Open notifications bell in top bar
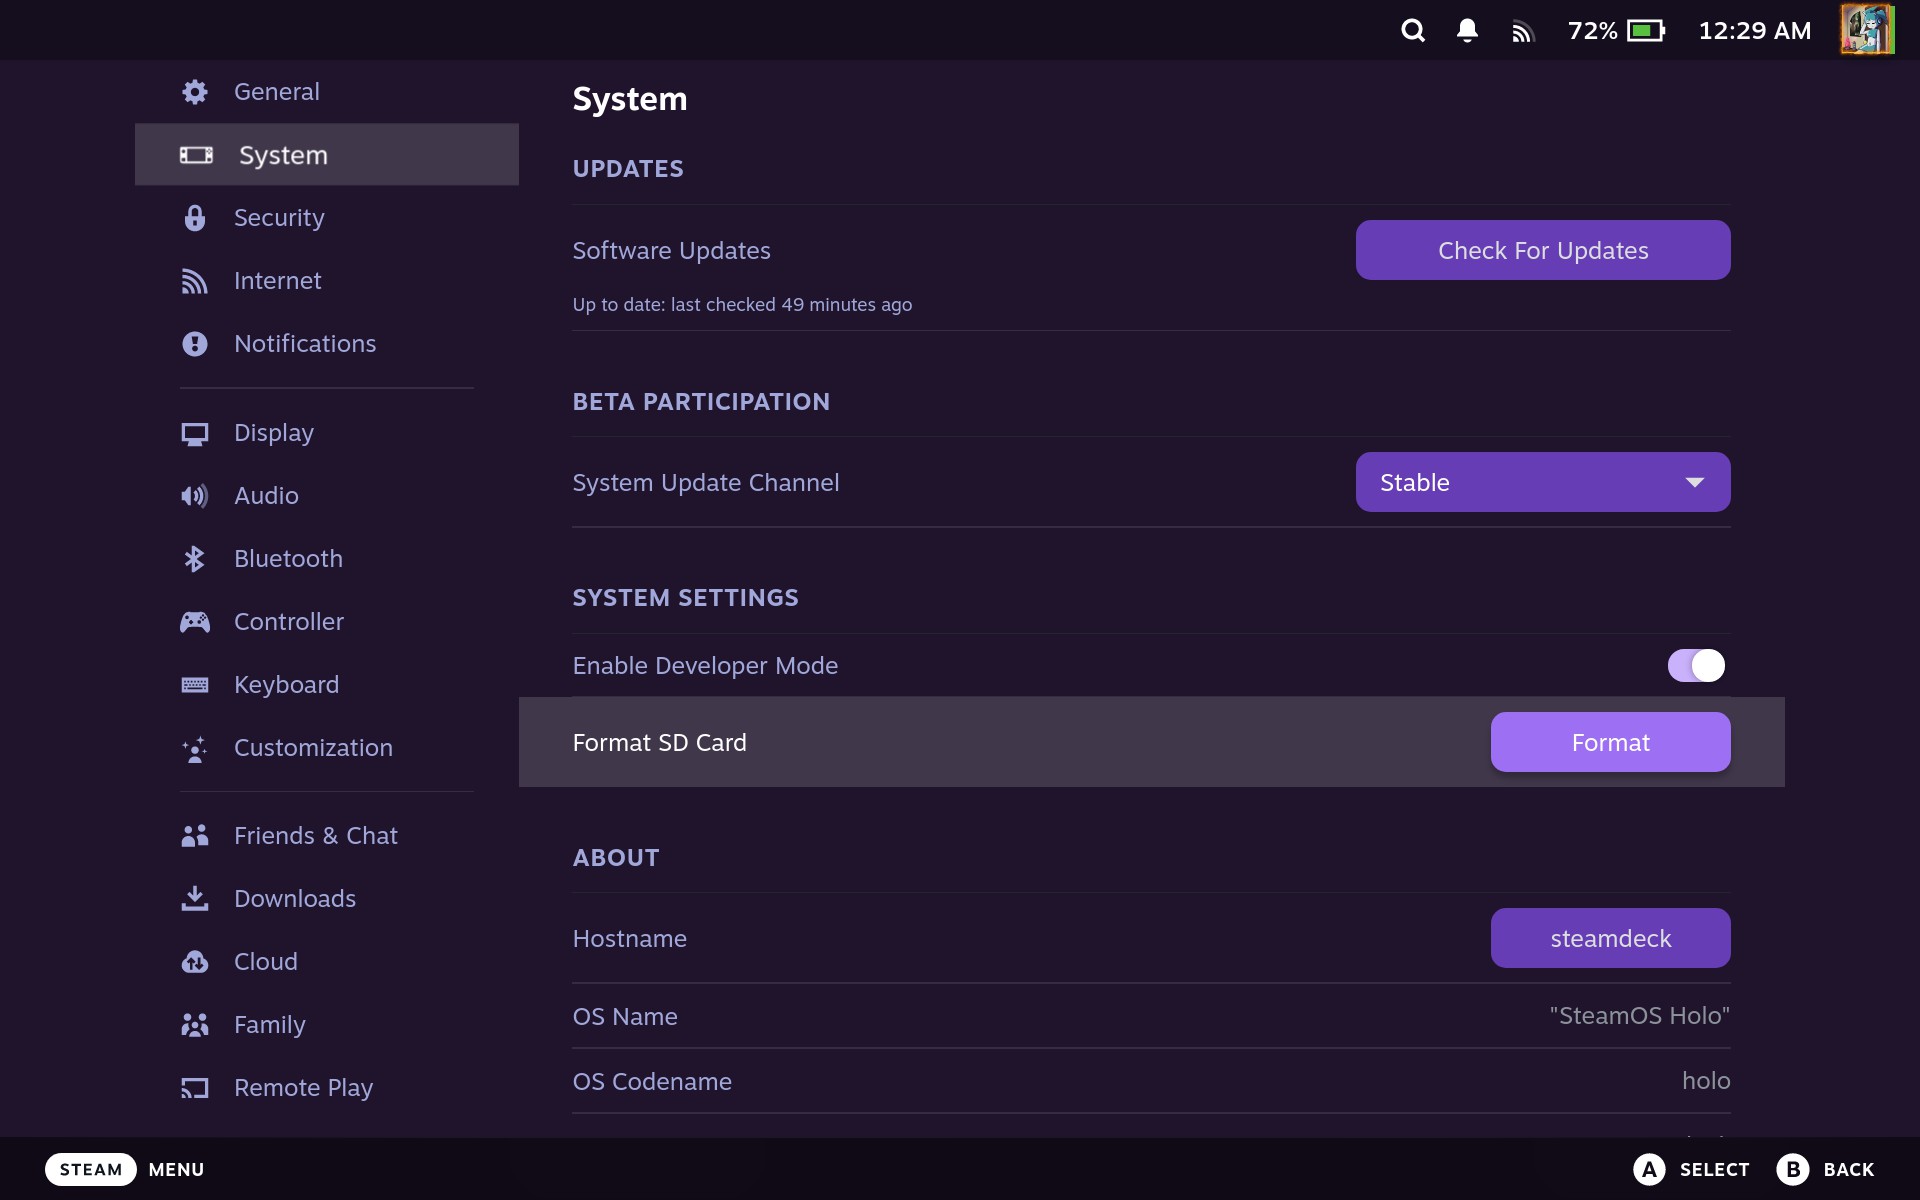The image size is (1920, 1200). pos(1467,31)
